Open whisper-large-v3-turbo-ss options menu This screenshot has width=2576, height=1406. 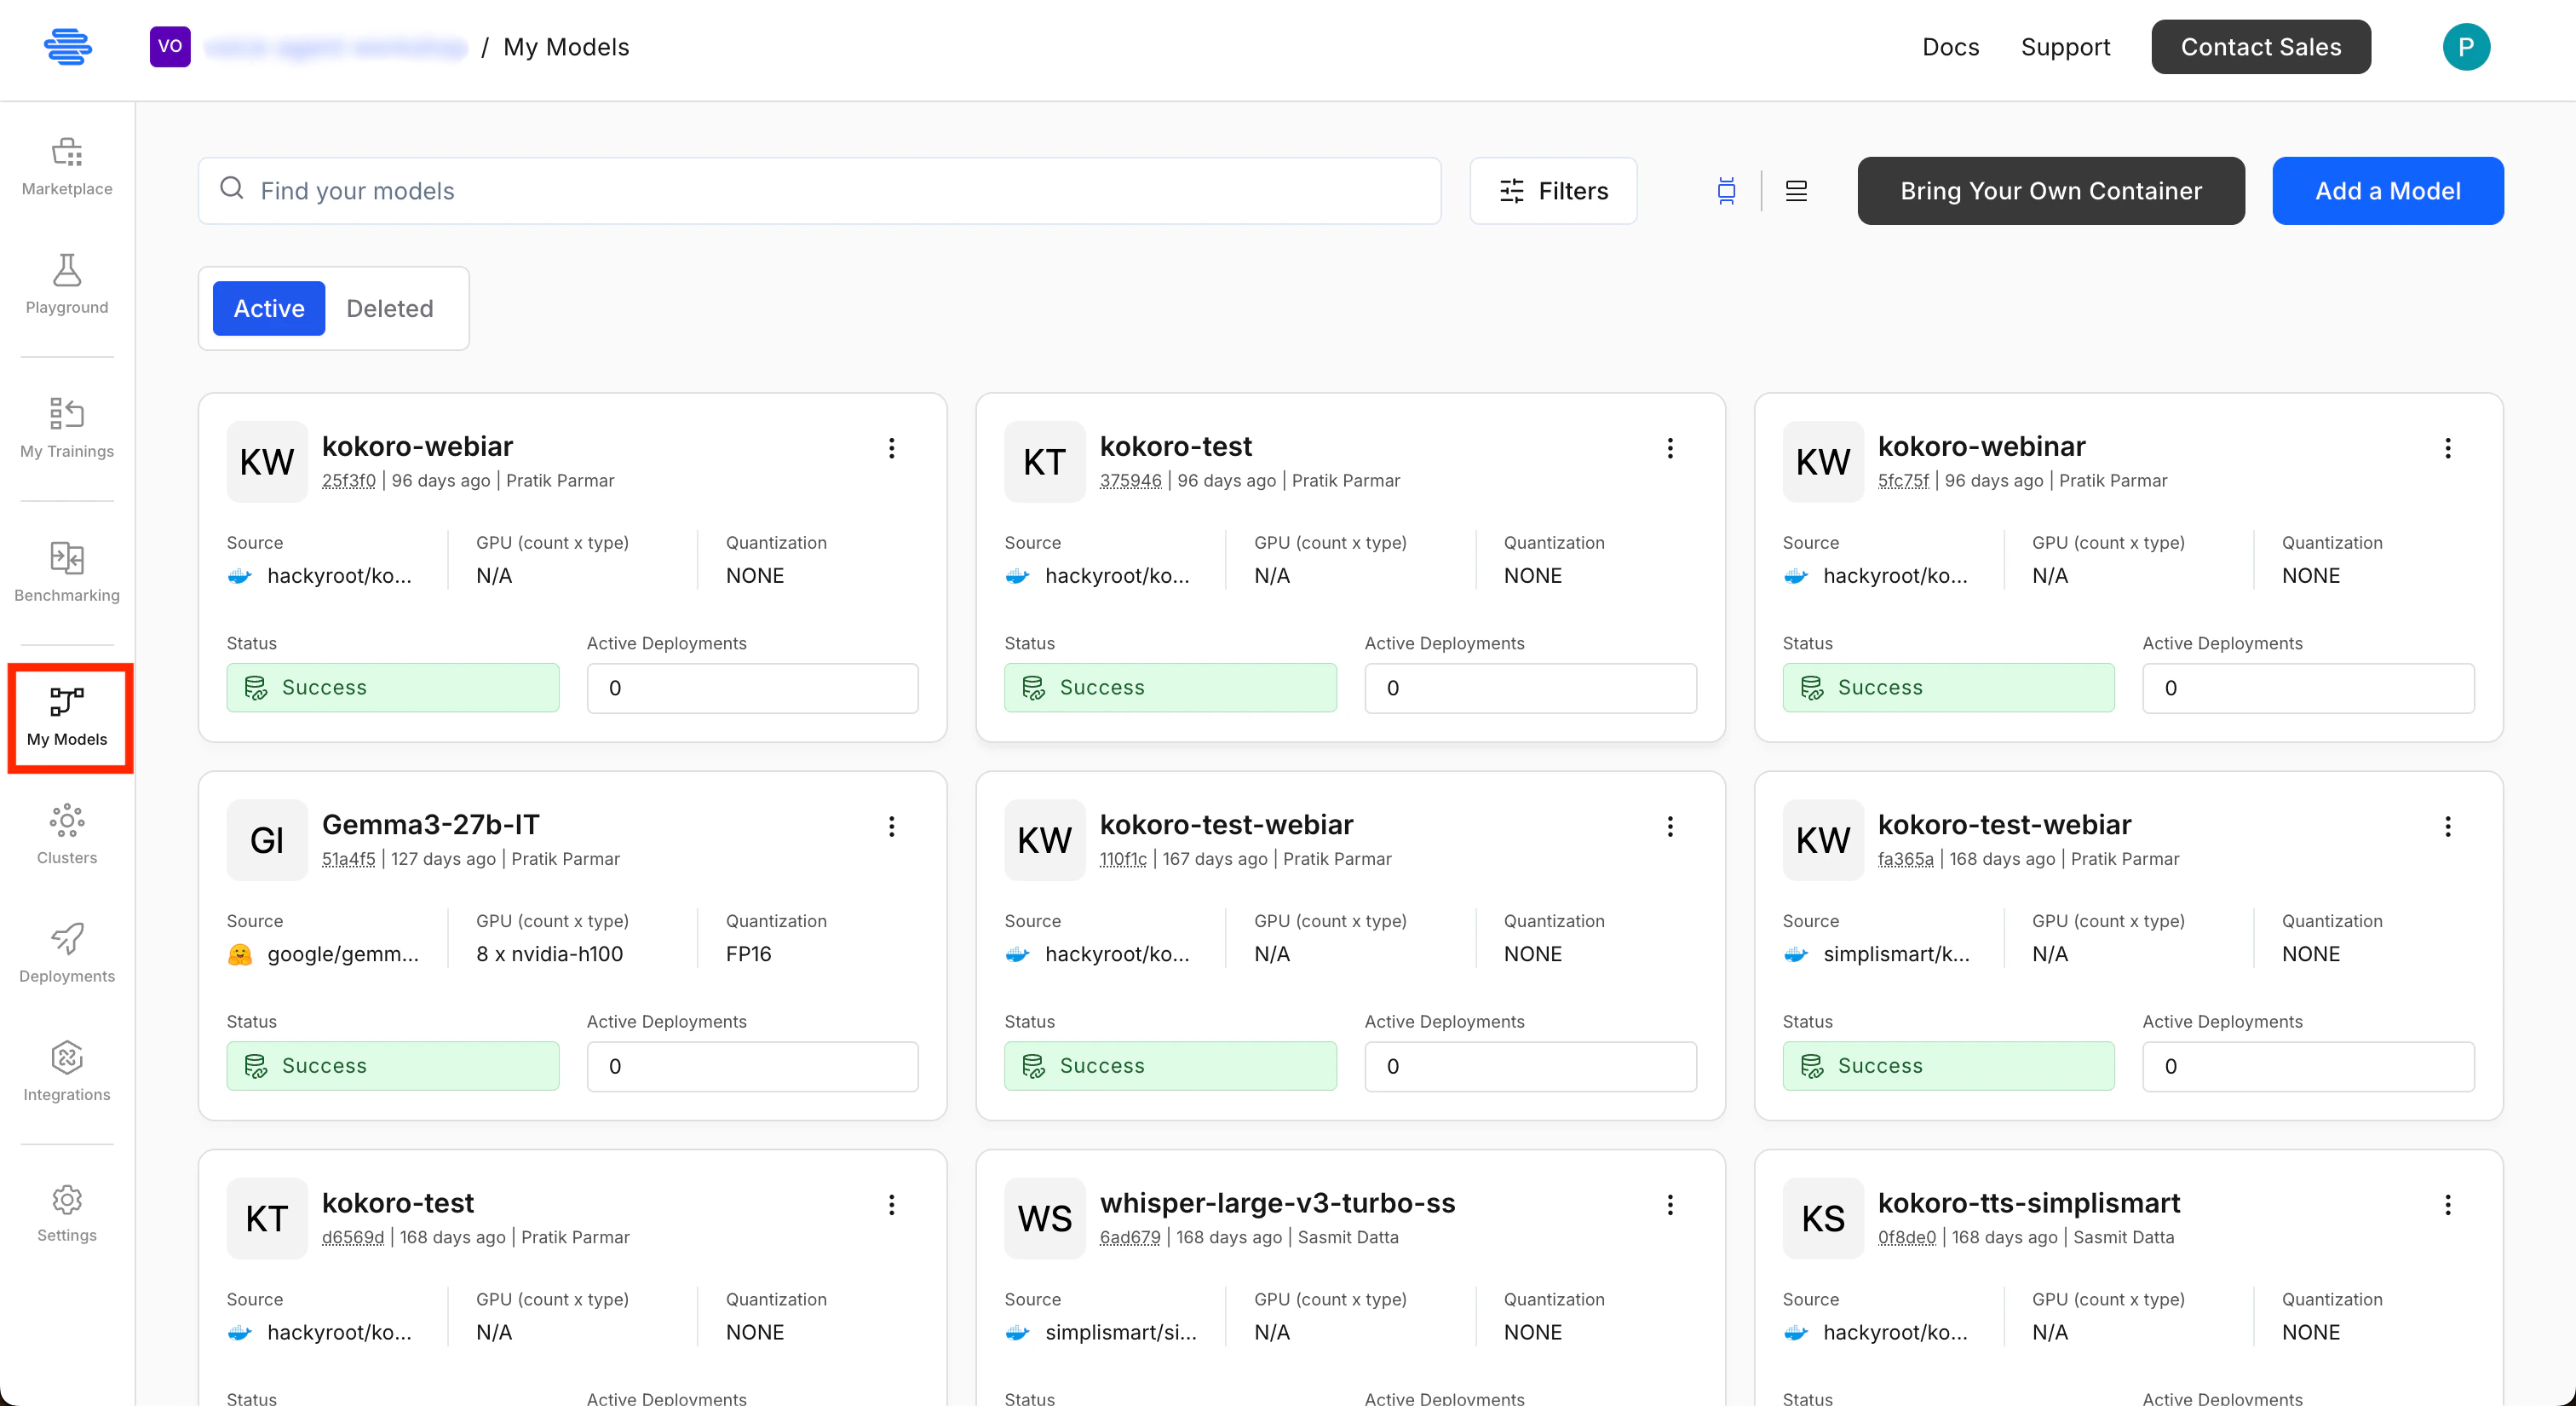[x=1670, y=1205]
